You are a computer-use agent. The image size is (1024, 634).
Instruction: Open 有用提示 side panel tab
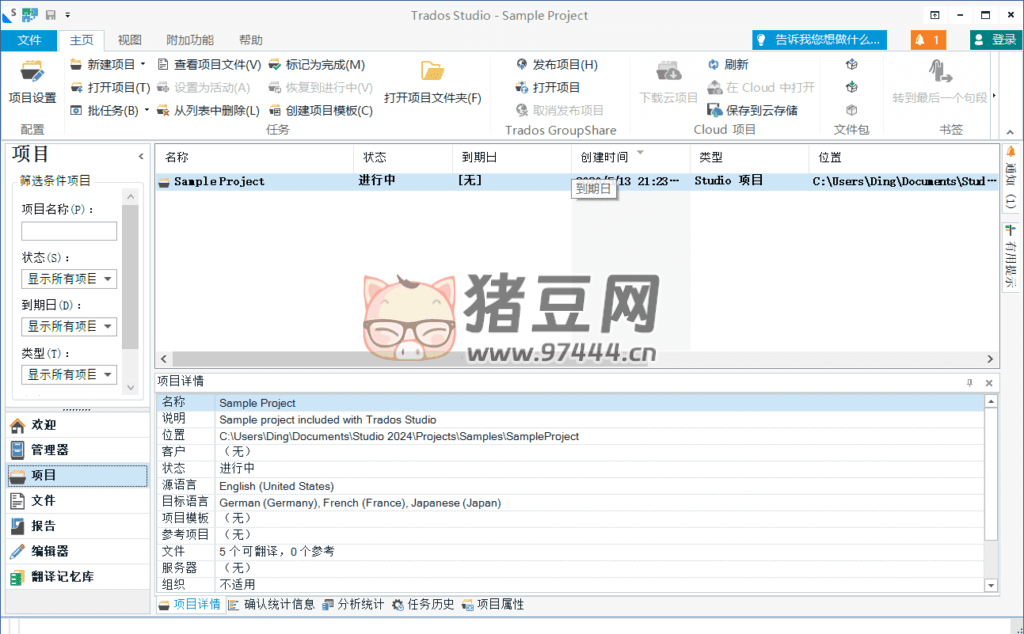pos(1010,256)
